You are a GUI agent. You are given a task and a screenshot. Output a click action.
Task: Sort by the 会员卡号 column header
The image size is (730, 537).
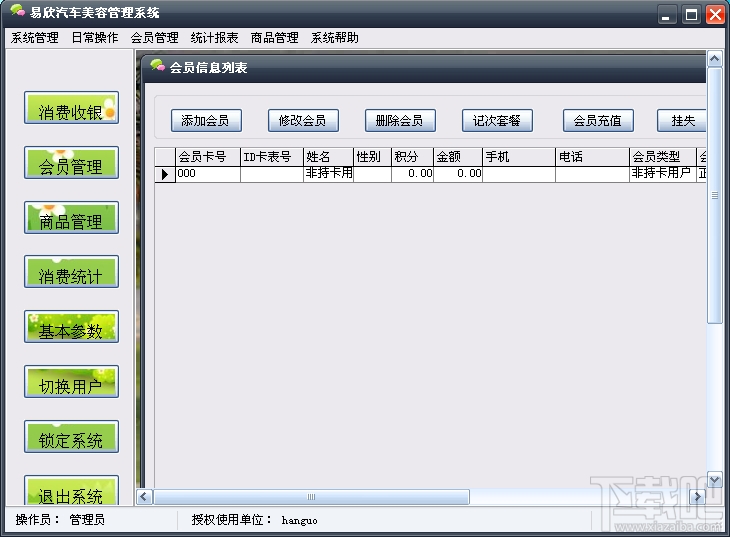208,157
